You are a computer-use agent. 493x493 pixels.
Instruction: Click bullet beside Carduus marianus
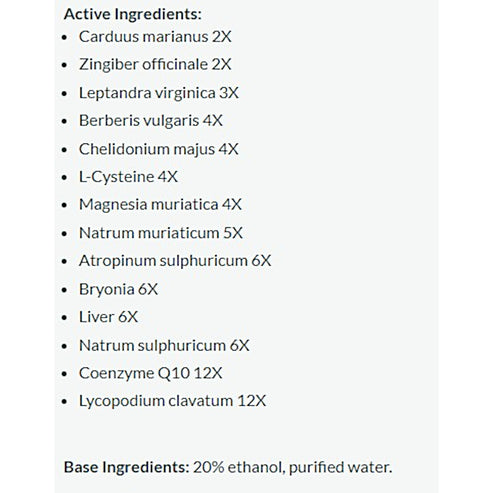[64, 37]
